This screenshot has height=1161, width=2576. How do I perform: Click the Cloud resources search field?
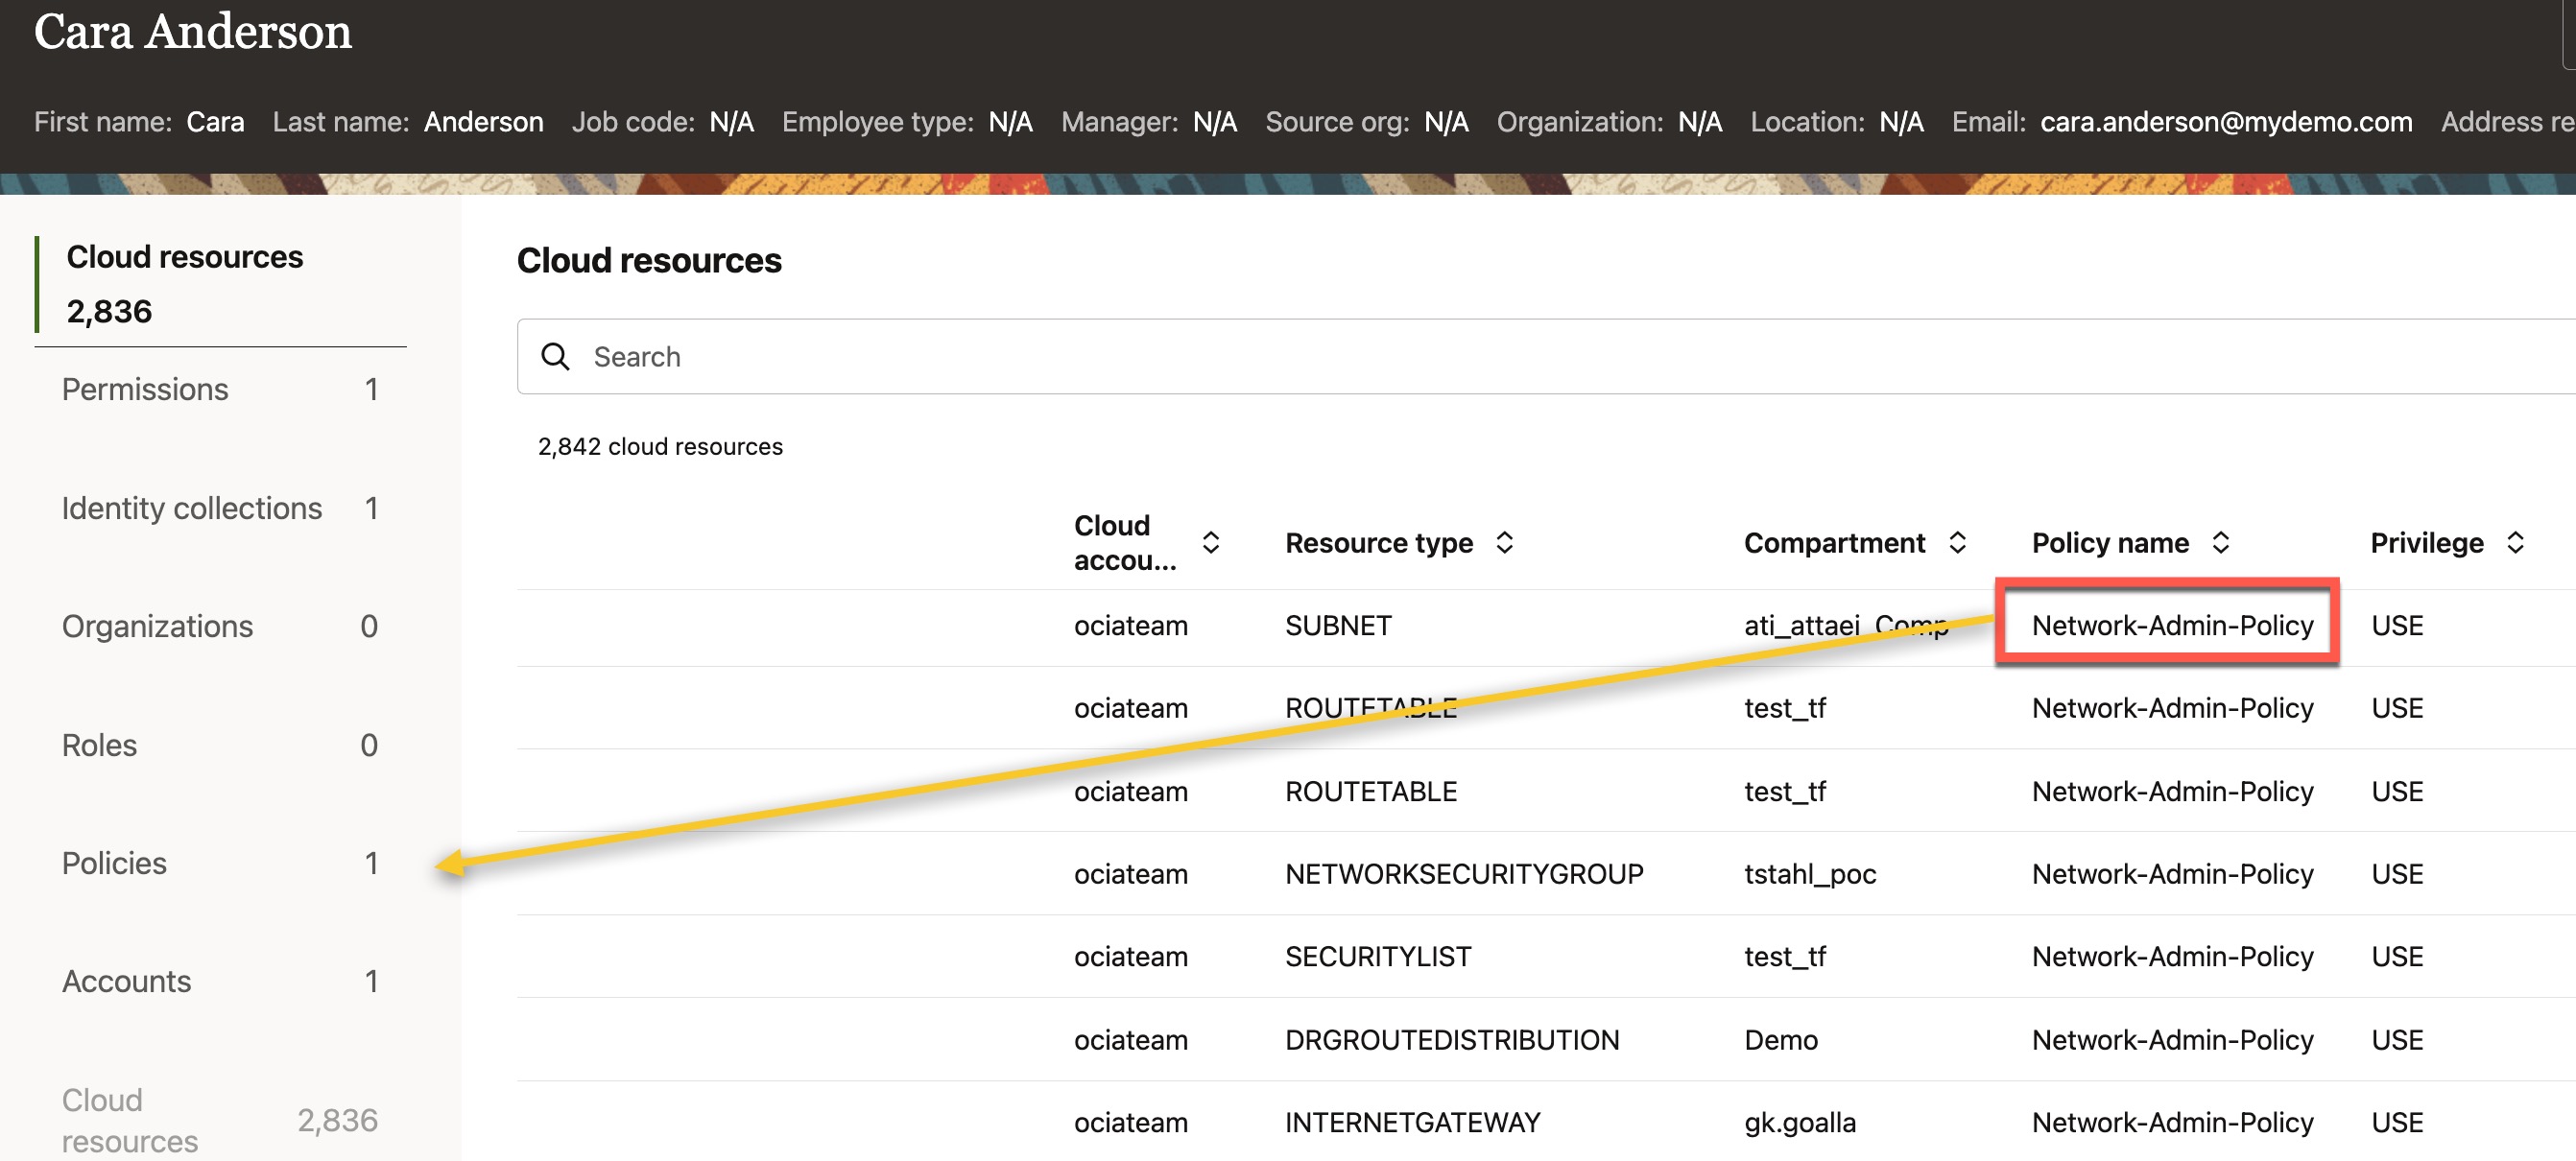click(x=1500, y=357)
